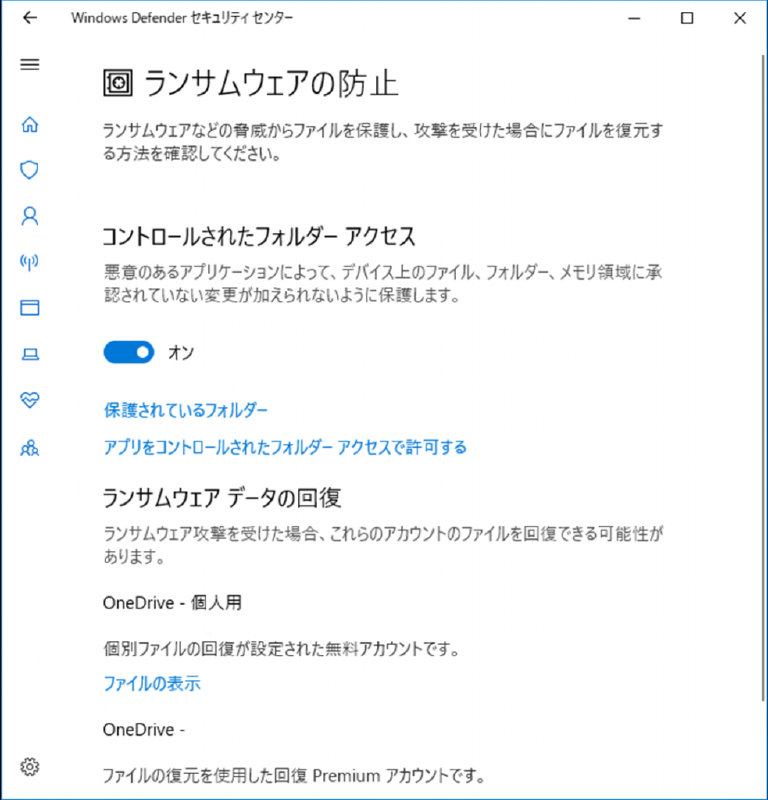Click the Premium アカウントです description text
This screenshot has height=800, width=768.
(294, 776)
